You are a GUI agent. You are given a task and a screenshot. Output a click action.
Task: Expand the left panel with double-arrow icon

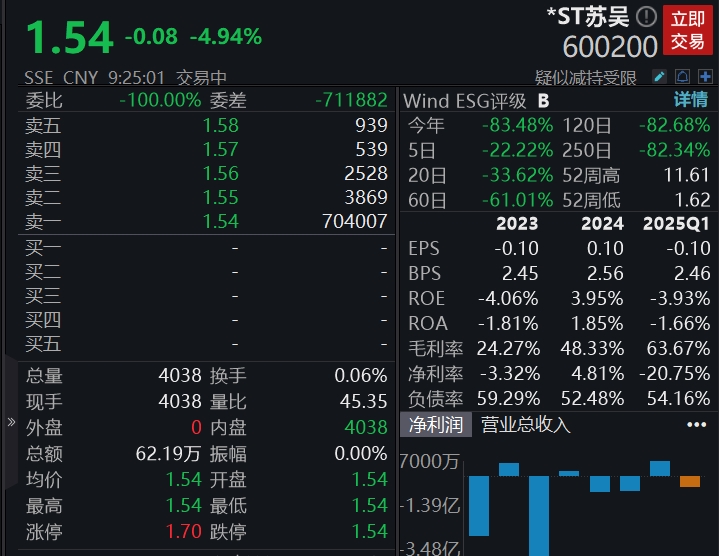click(11, 423)
